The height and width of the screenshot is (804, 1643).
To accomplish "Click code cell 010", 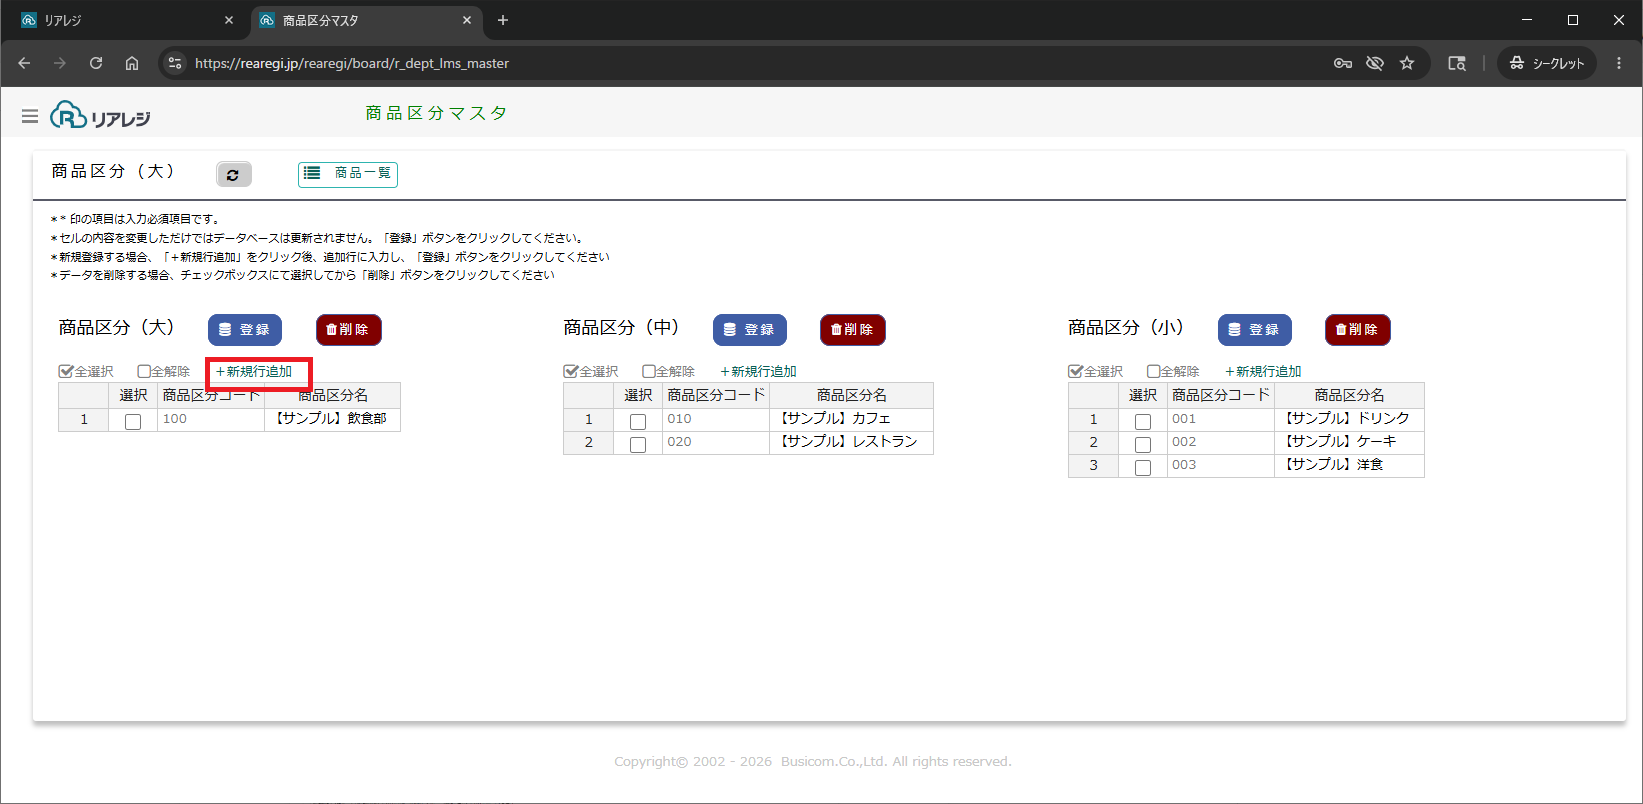I will (x=716, y=419).
